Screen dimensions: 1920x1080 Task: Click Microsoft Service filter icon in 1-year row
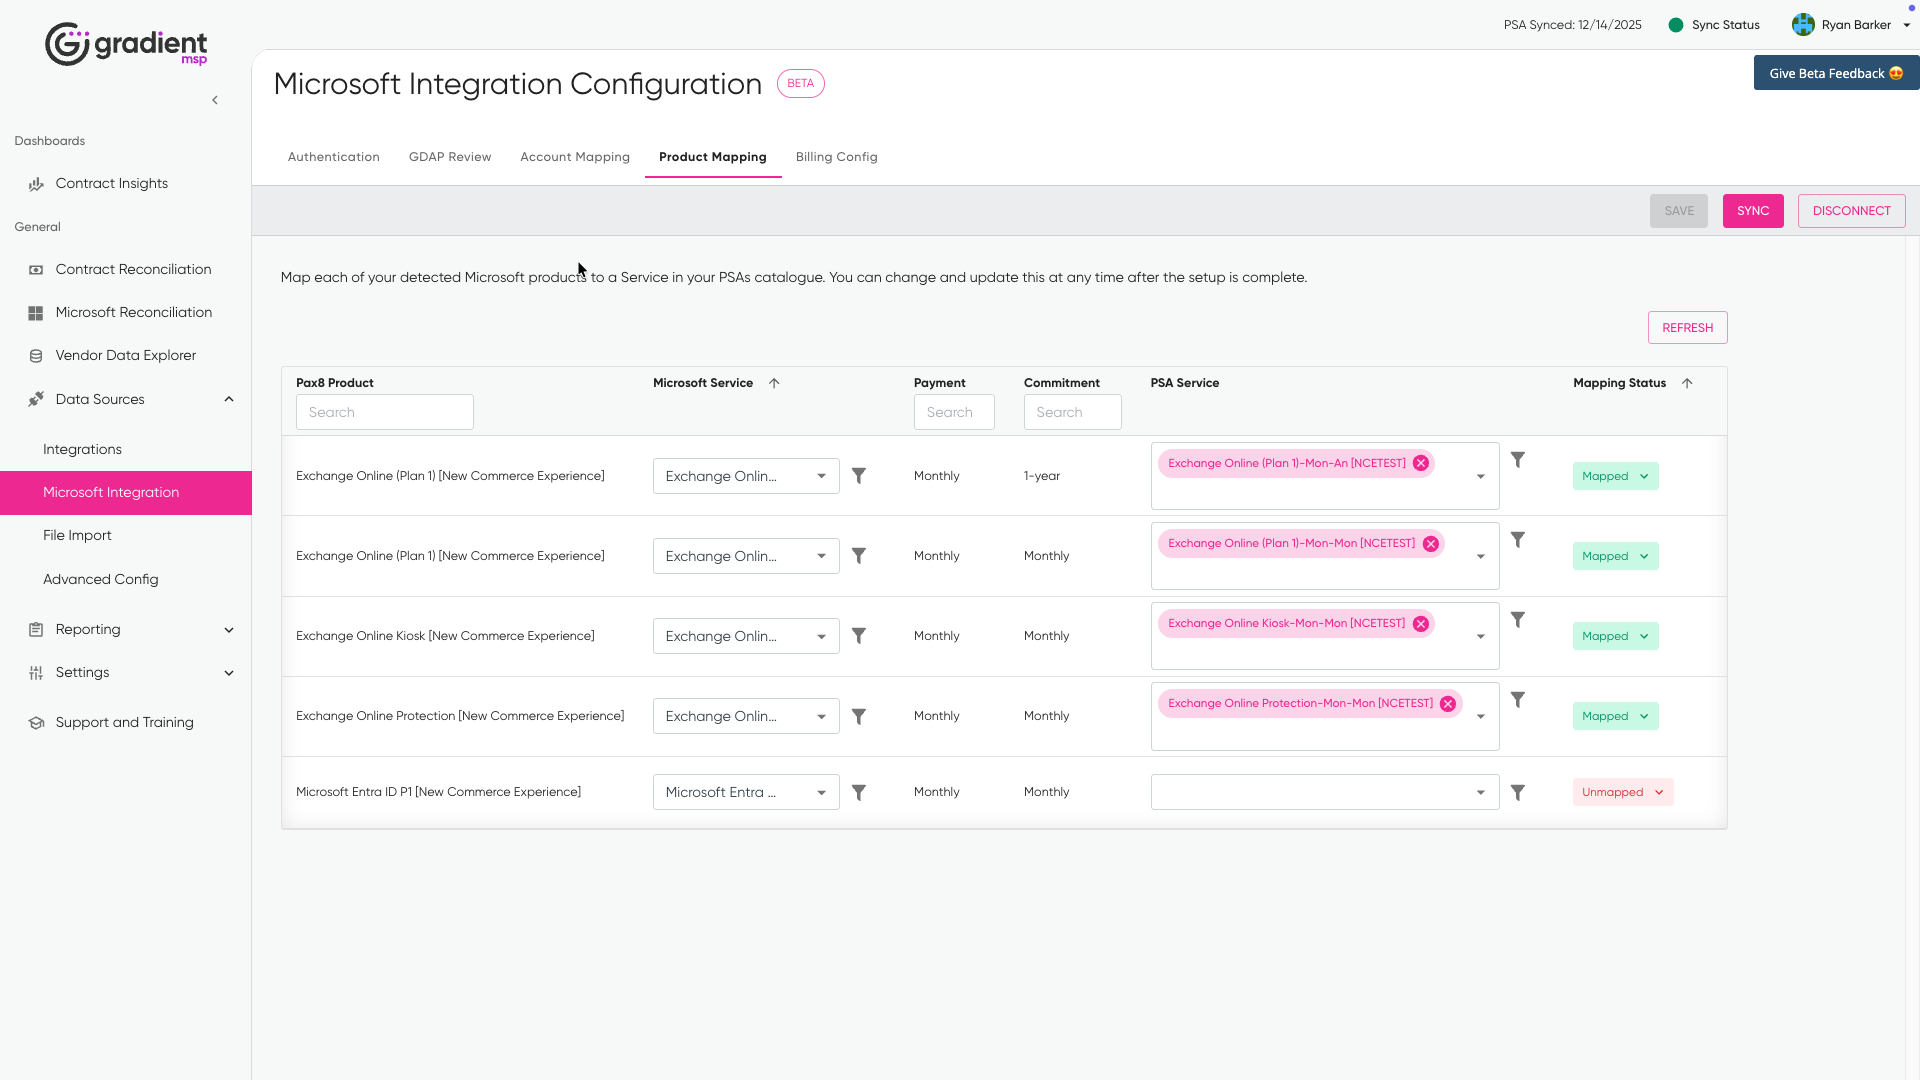pos(859,476)
